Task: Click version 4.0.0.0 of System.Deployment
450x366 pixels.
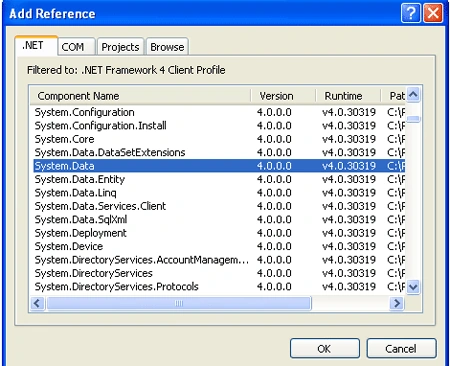Action: (x=274, y=233)
